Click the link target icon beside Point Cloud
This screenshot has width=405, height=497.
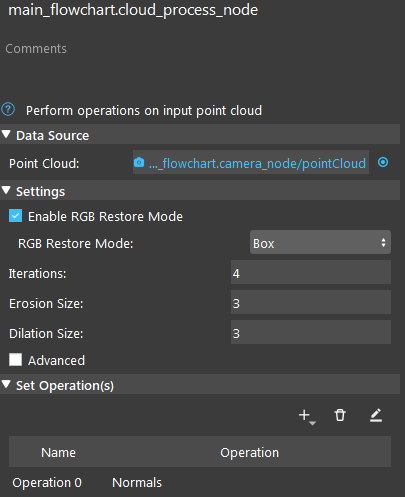[x=383, y=162]
